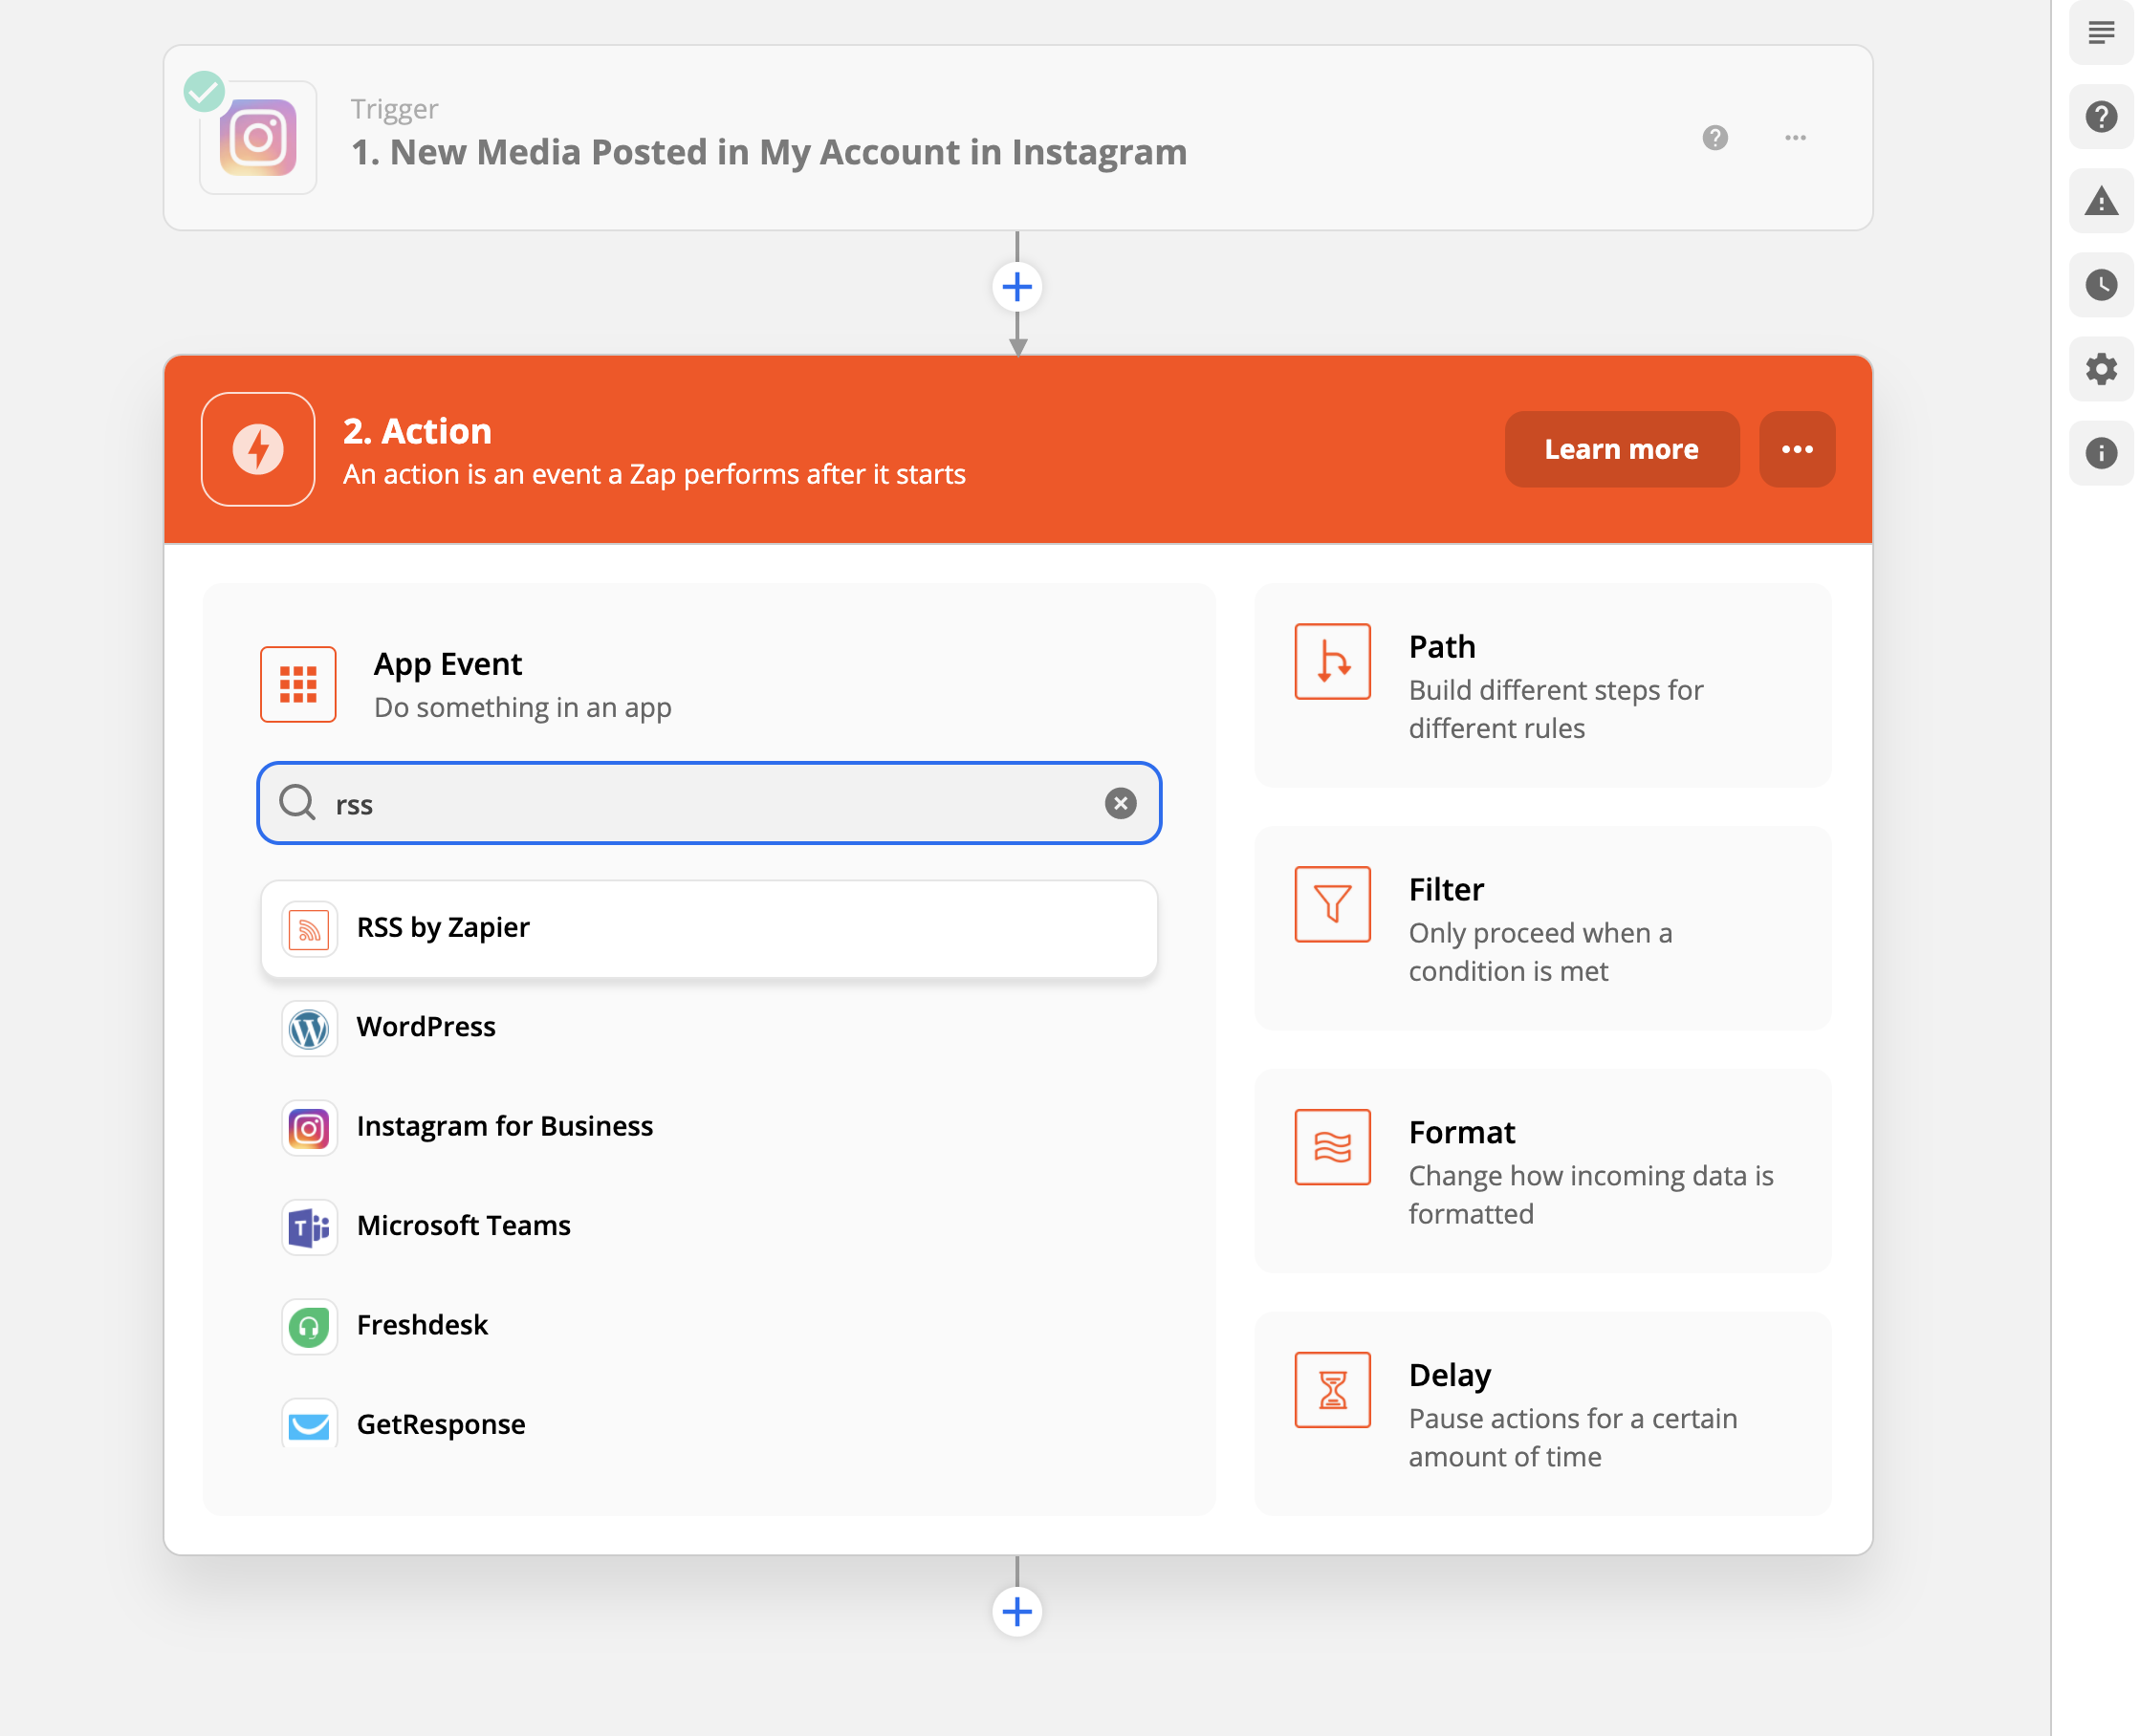Open the Zap outline sidebar icon

[x=2101, y=33]
